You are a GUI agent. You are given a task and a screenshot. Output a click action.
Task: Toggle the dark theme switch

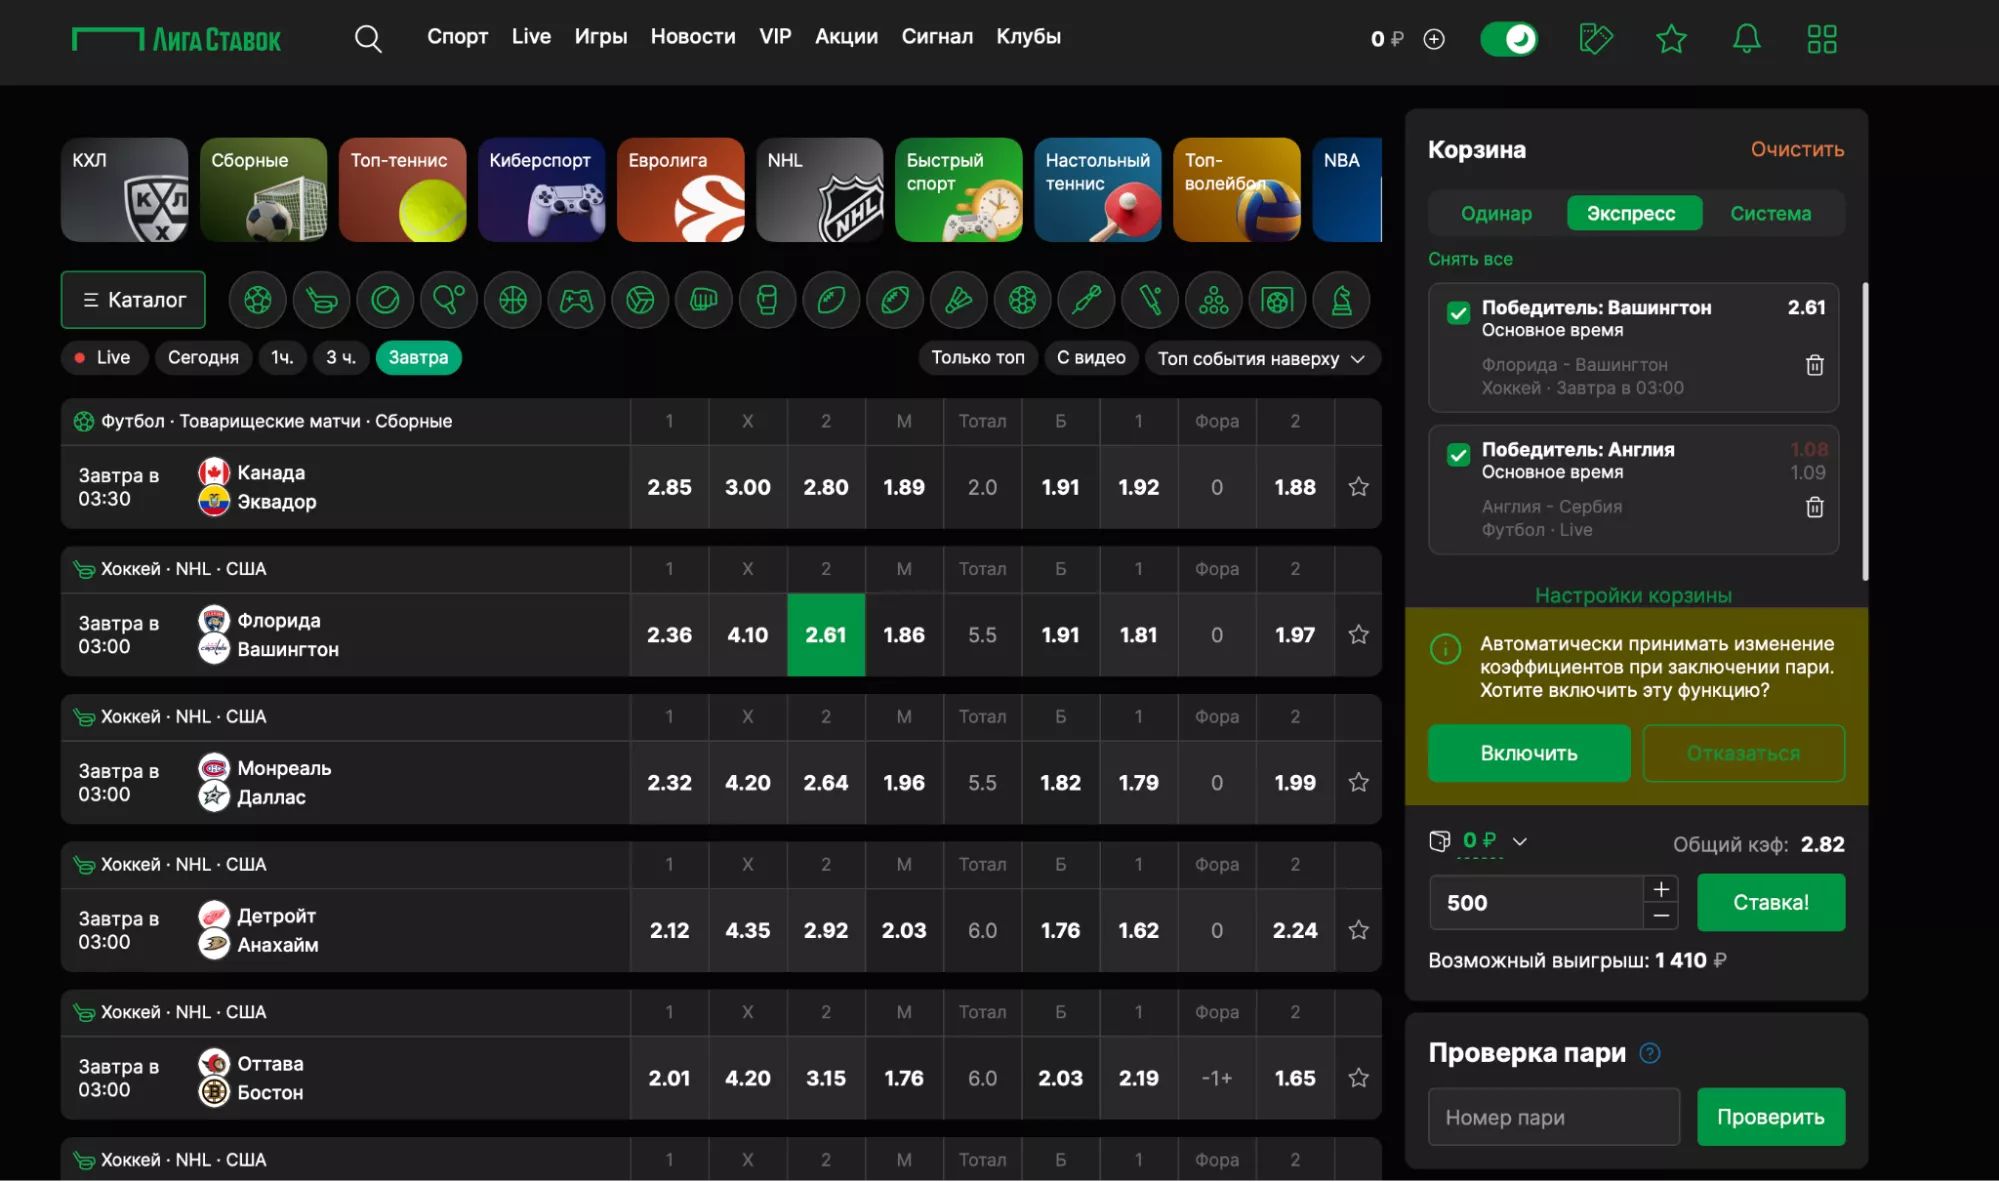click(x=1508, y=39)
